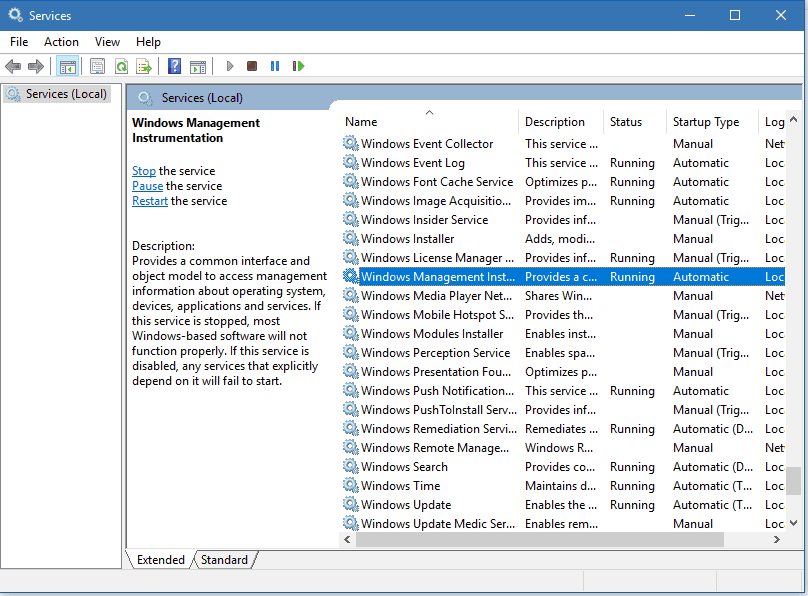Select Windows Remediation Servi... row
The width and height of the screenshot is (808, 596).
pos(563,429)
